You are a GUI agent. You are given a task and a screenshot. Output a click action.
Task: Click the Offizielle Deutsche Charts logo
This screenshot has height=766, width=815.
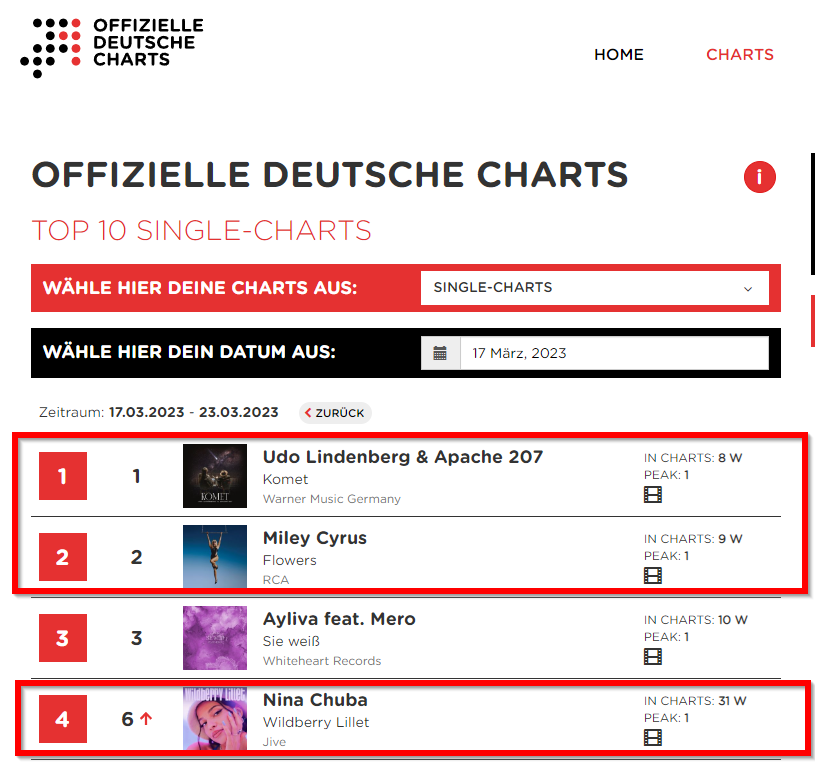coord(112,44)
